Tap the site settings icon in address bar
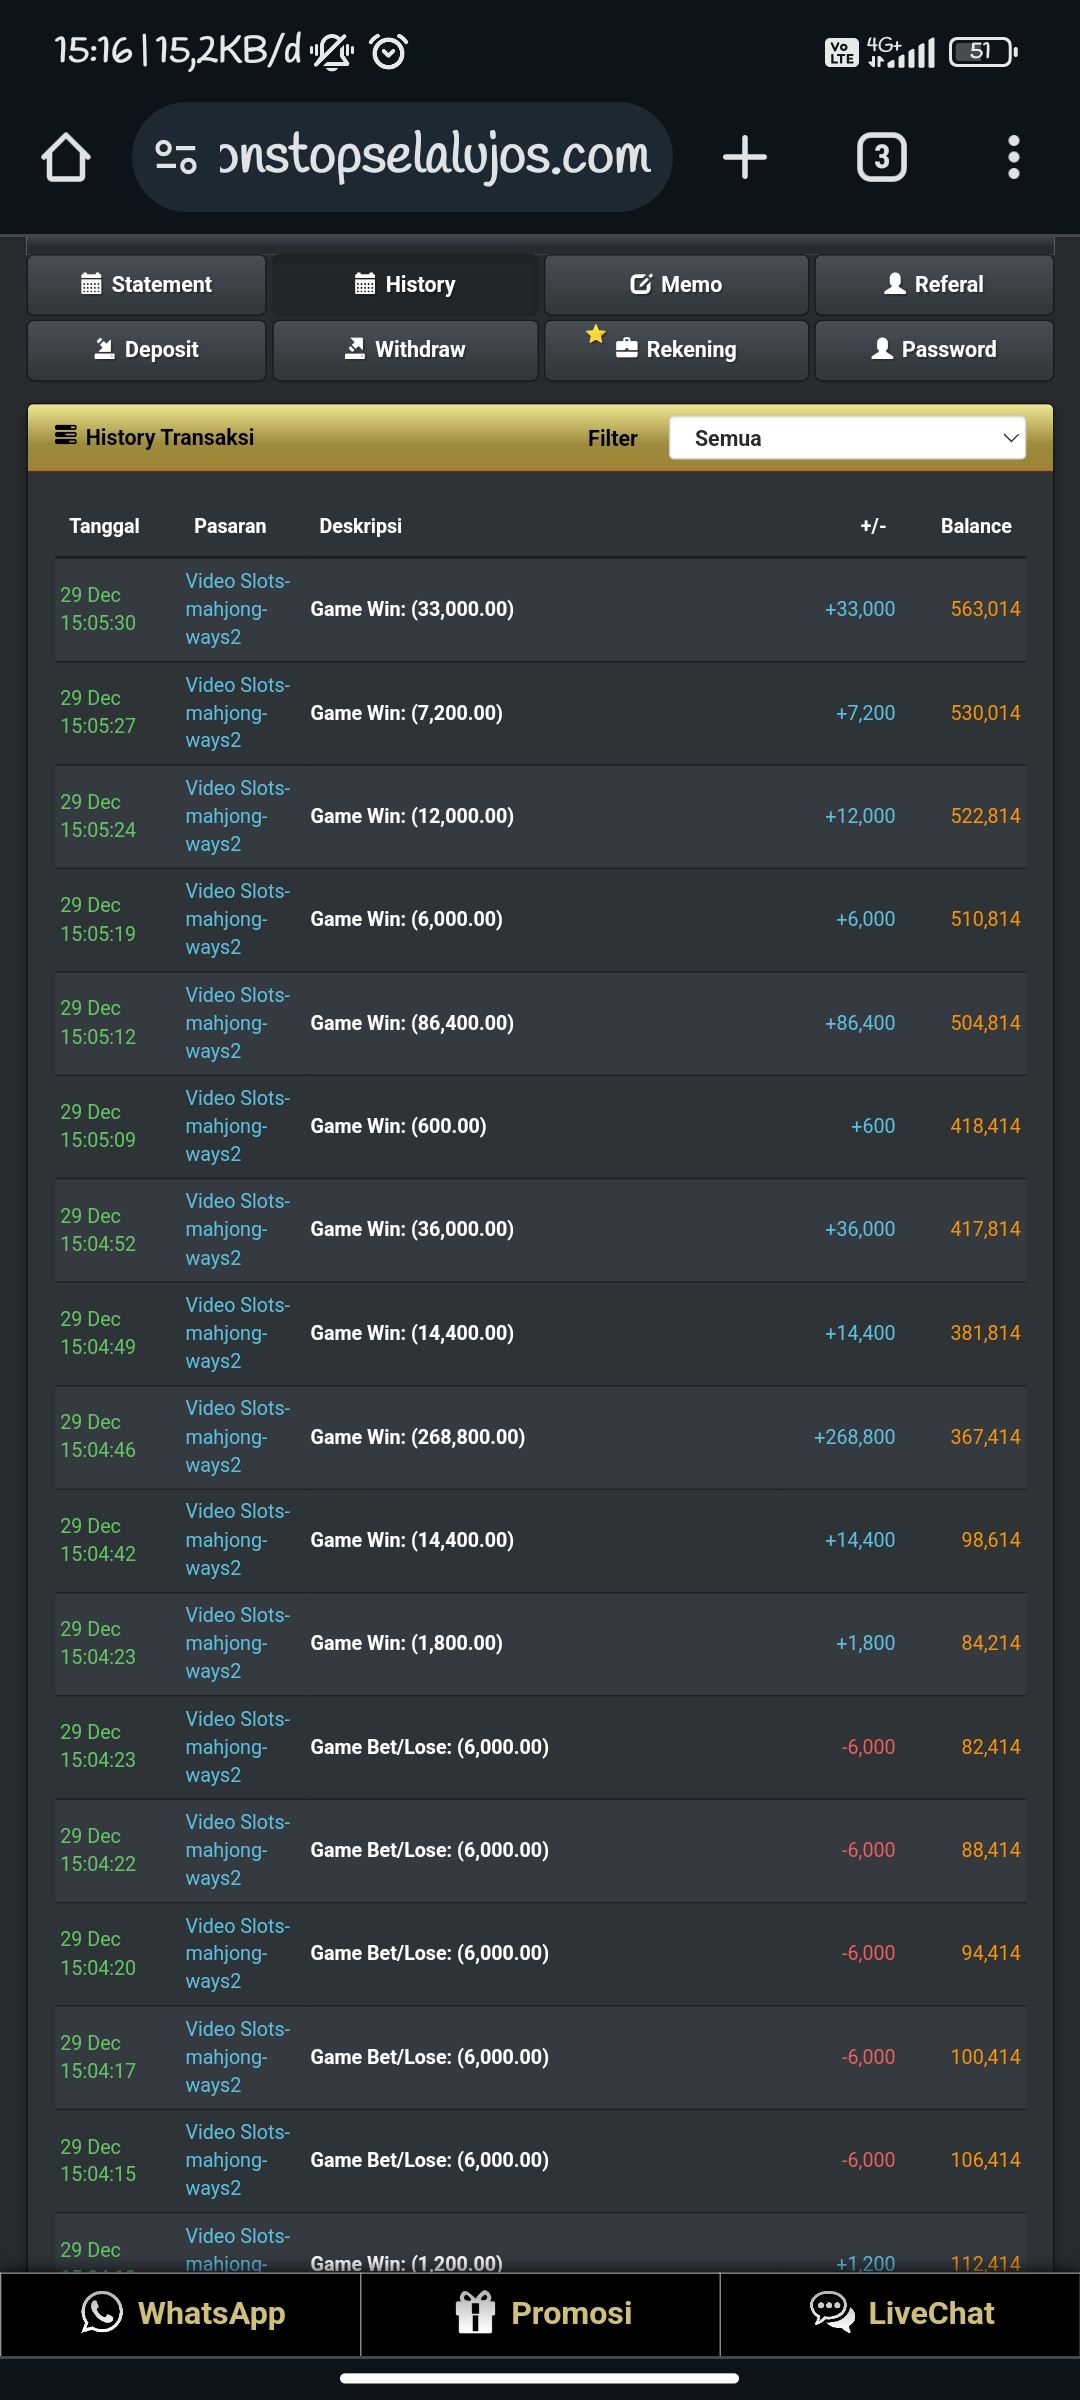The width and height of the screenshot is (1080, 2400). tap(176, 156)
